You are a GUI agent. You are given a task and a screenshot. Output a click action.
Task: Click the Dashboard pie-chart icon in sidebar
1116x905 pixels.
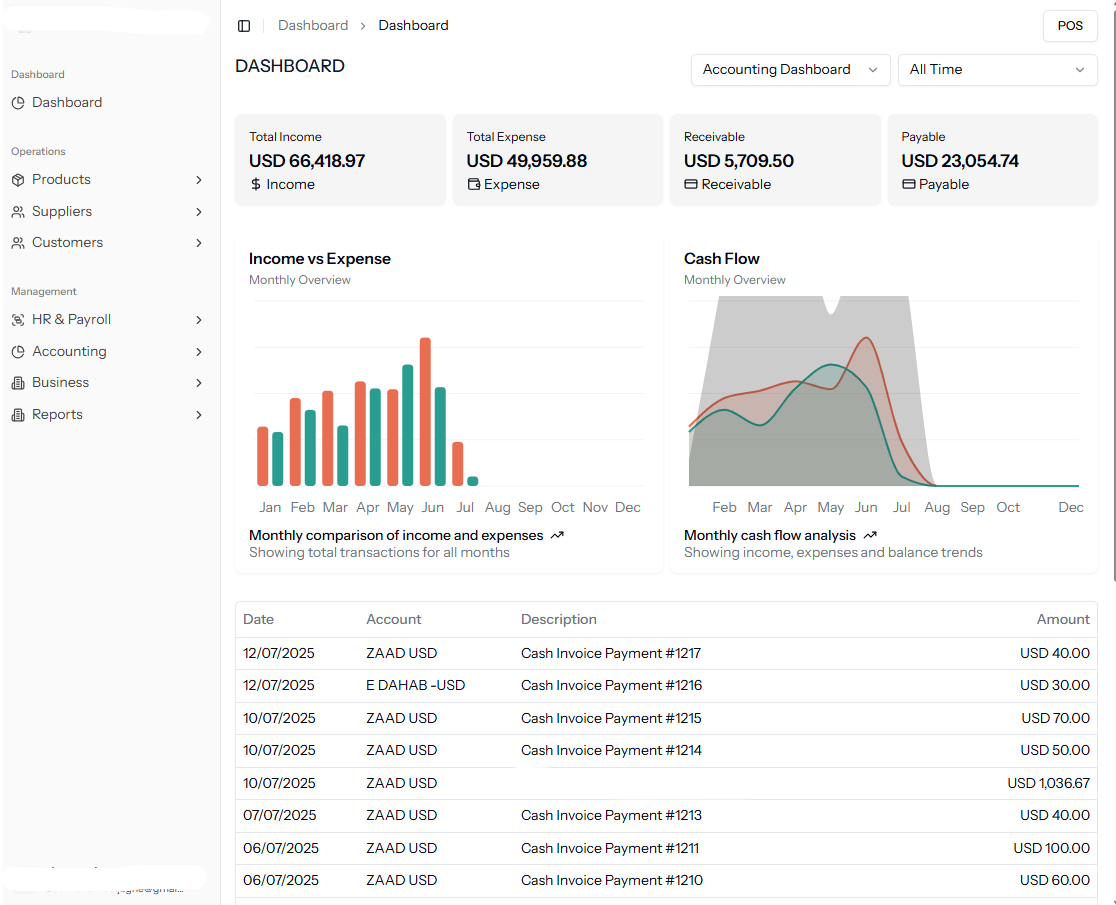[x=18, y=102]
